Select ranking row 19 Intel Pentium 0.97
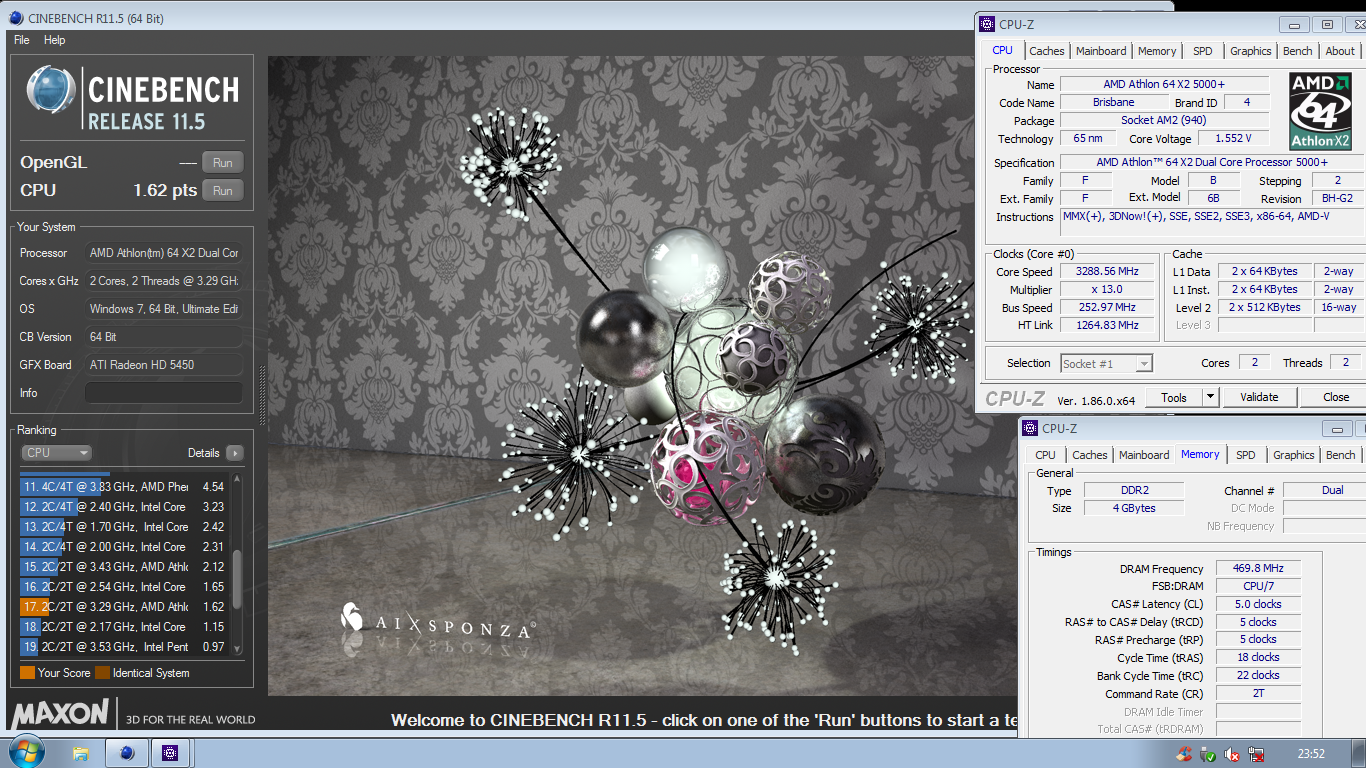 pyautogui.click(x=124, y=647)
